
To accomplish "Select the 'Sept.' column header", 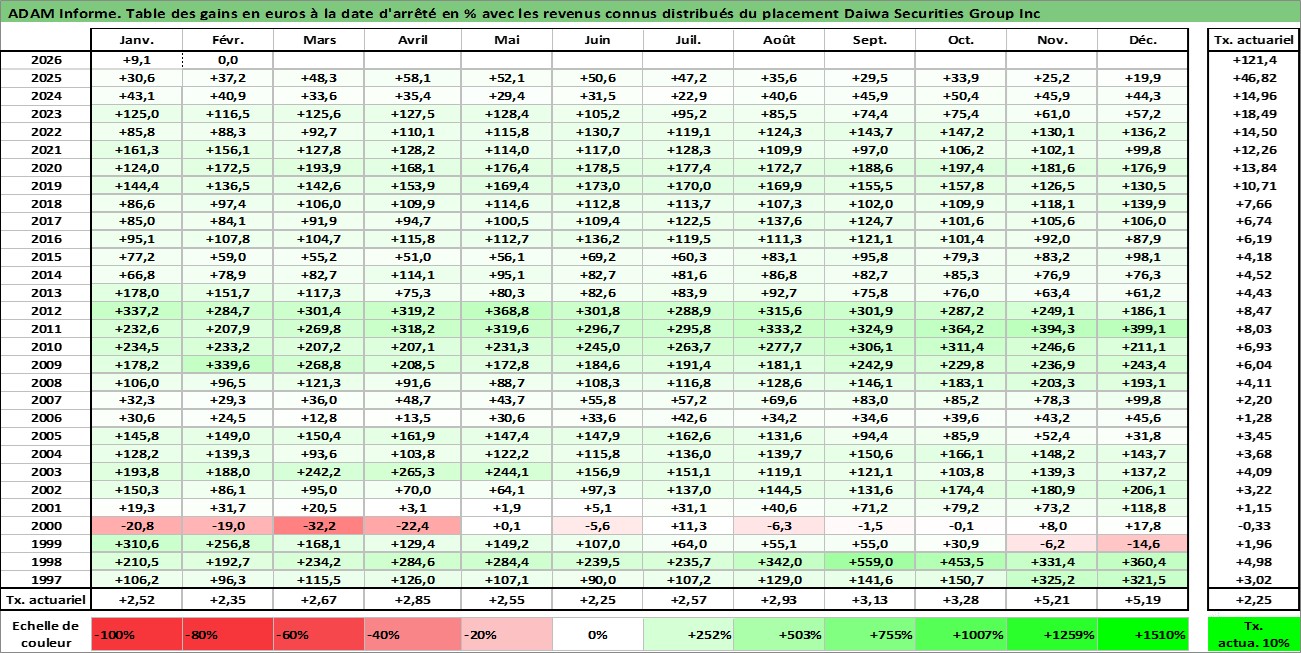I will coord(870,40).
